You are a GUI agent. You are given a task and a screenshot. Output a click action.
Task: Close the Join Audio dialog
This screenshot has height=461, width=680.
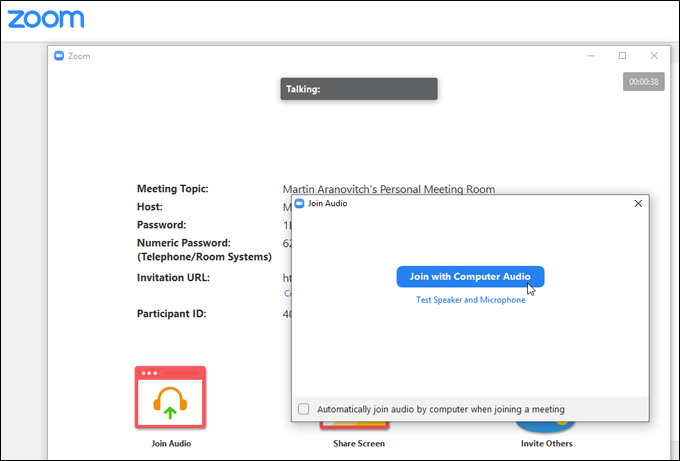[638, 203]
